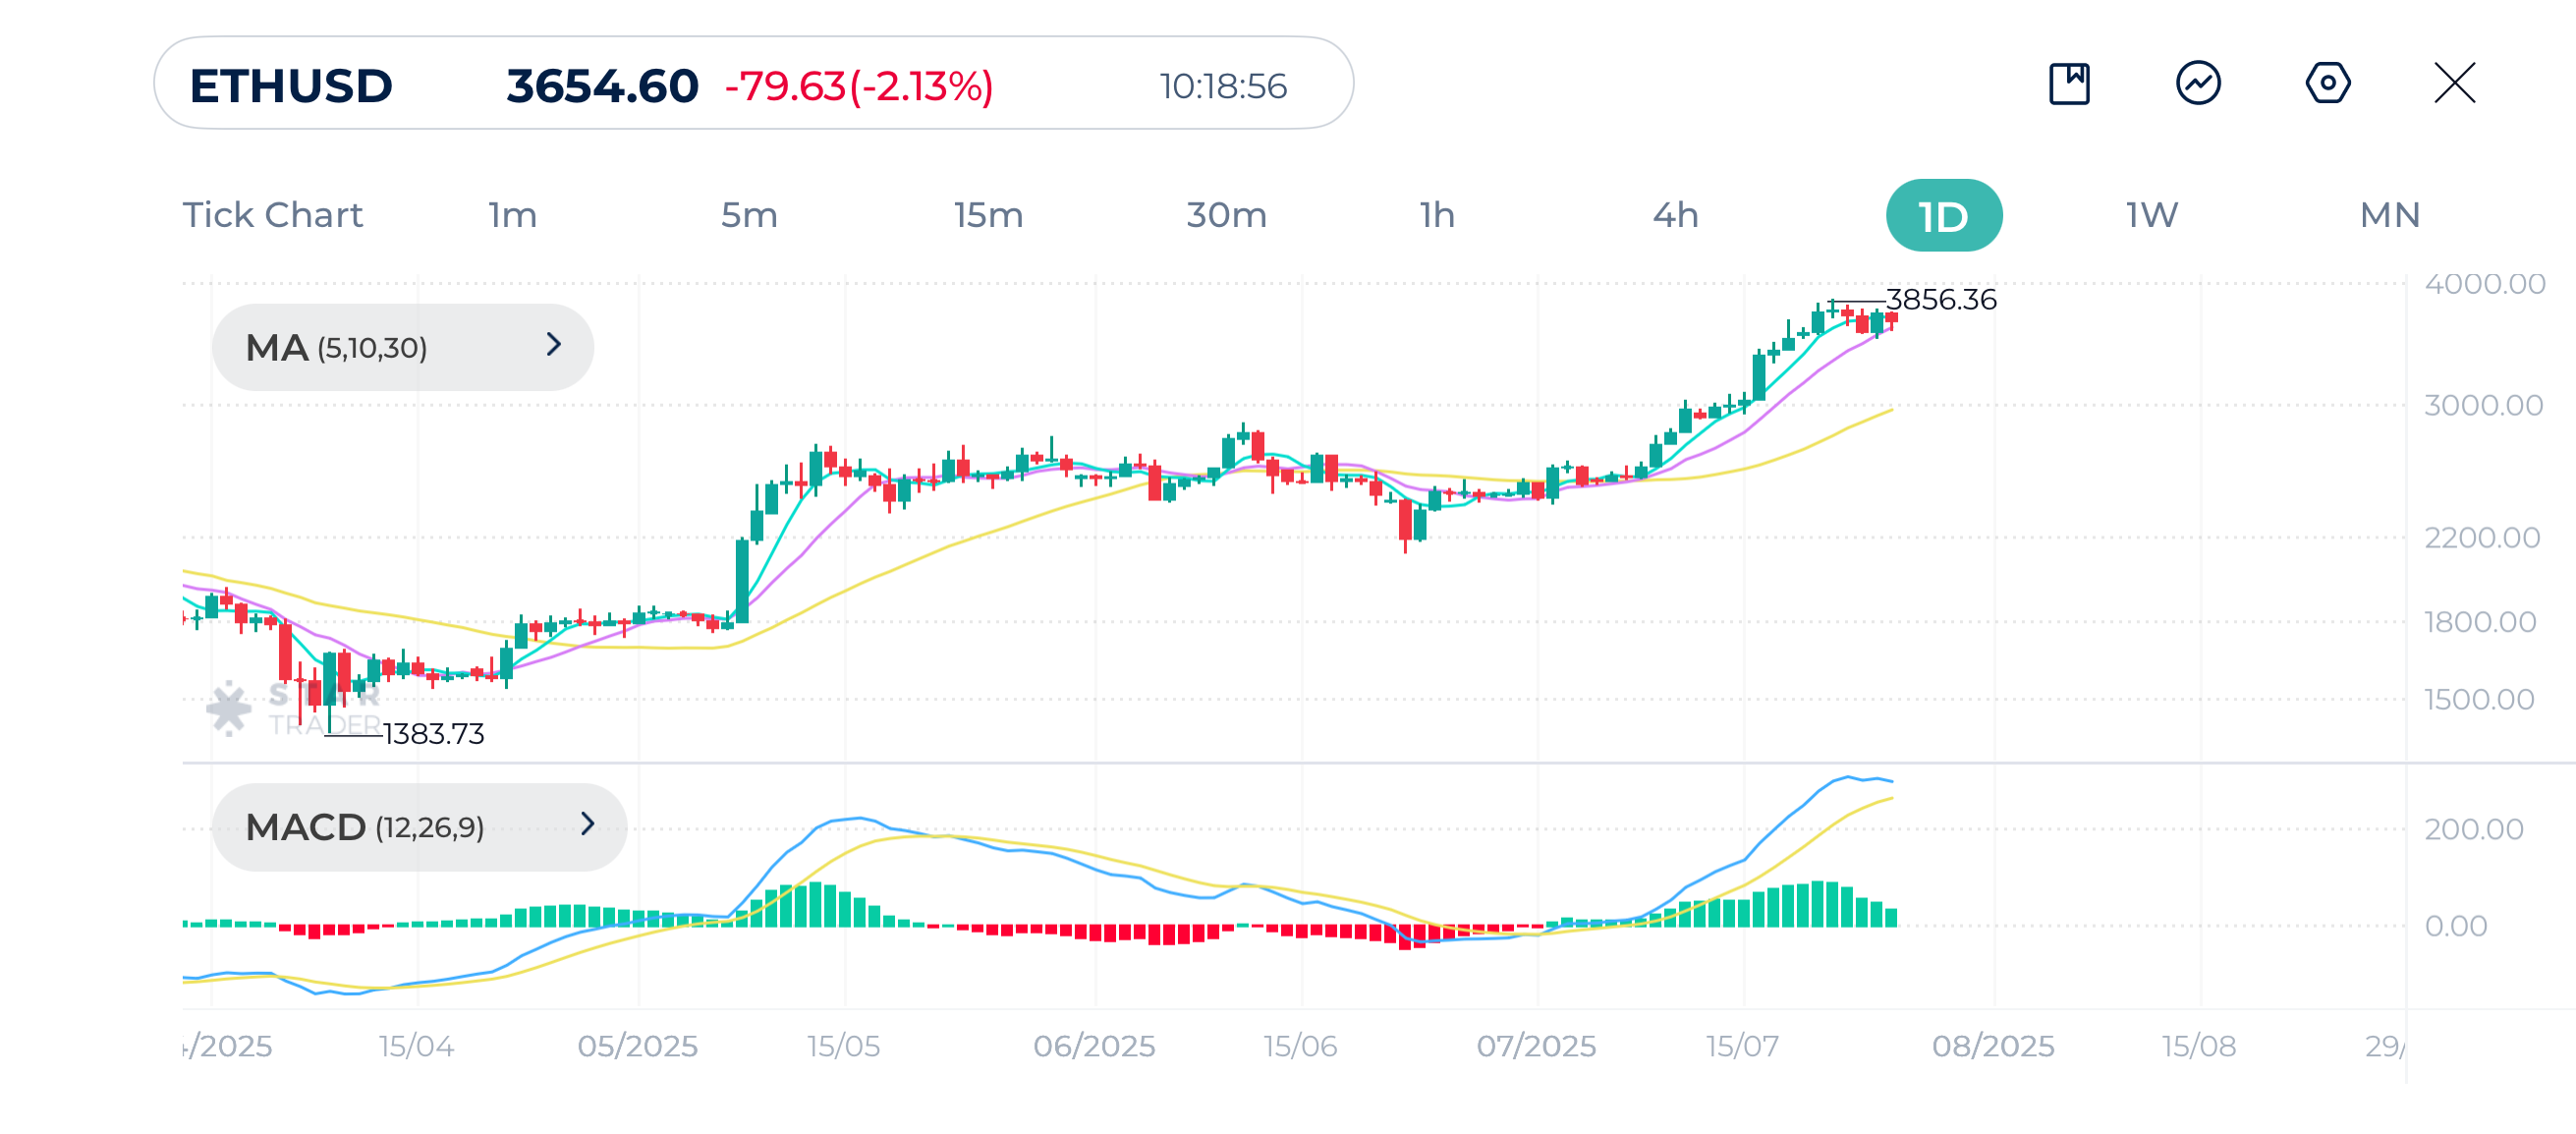Click the active 1D timeframe button
This screenshot has width=2576, height=1134.
pyautogui.click(x=1943, y=216)
